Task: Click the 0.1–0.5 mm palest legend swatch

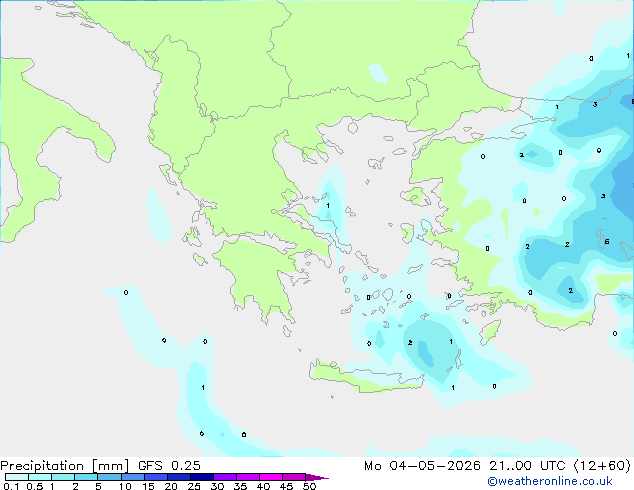Action: tap(17, 477)
